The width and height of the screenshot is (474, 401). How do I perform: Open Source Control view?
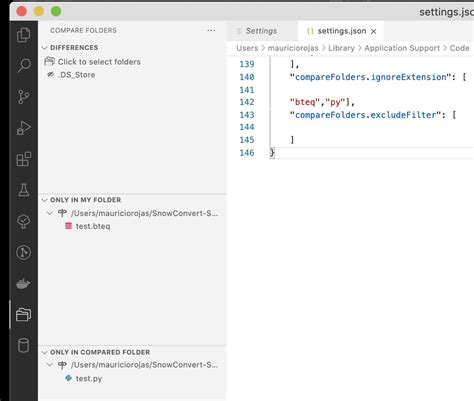click(23, 97)
